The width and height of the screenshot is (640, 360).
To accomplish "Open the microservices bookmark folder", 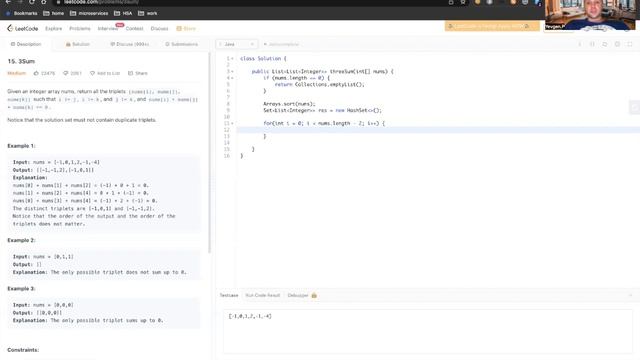I will click(x=89, y=13).
